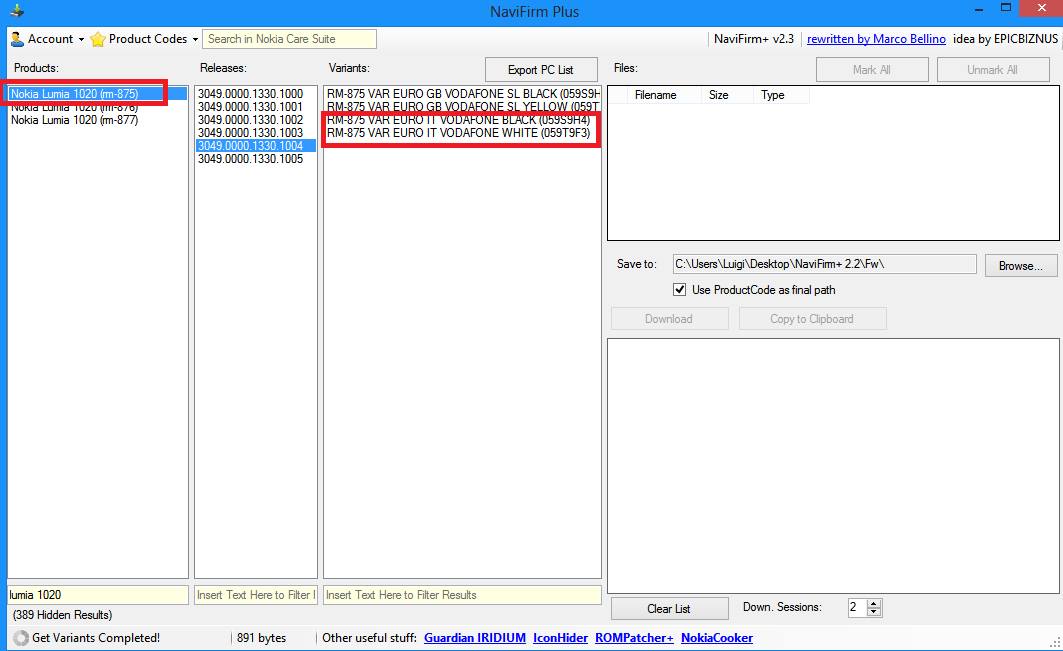
Task: Open the Guardian IRIDIUM link
Action: [475, 637]
